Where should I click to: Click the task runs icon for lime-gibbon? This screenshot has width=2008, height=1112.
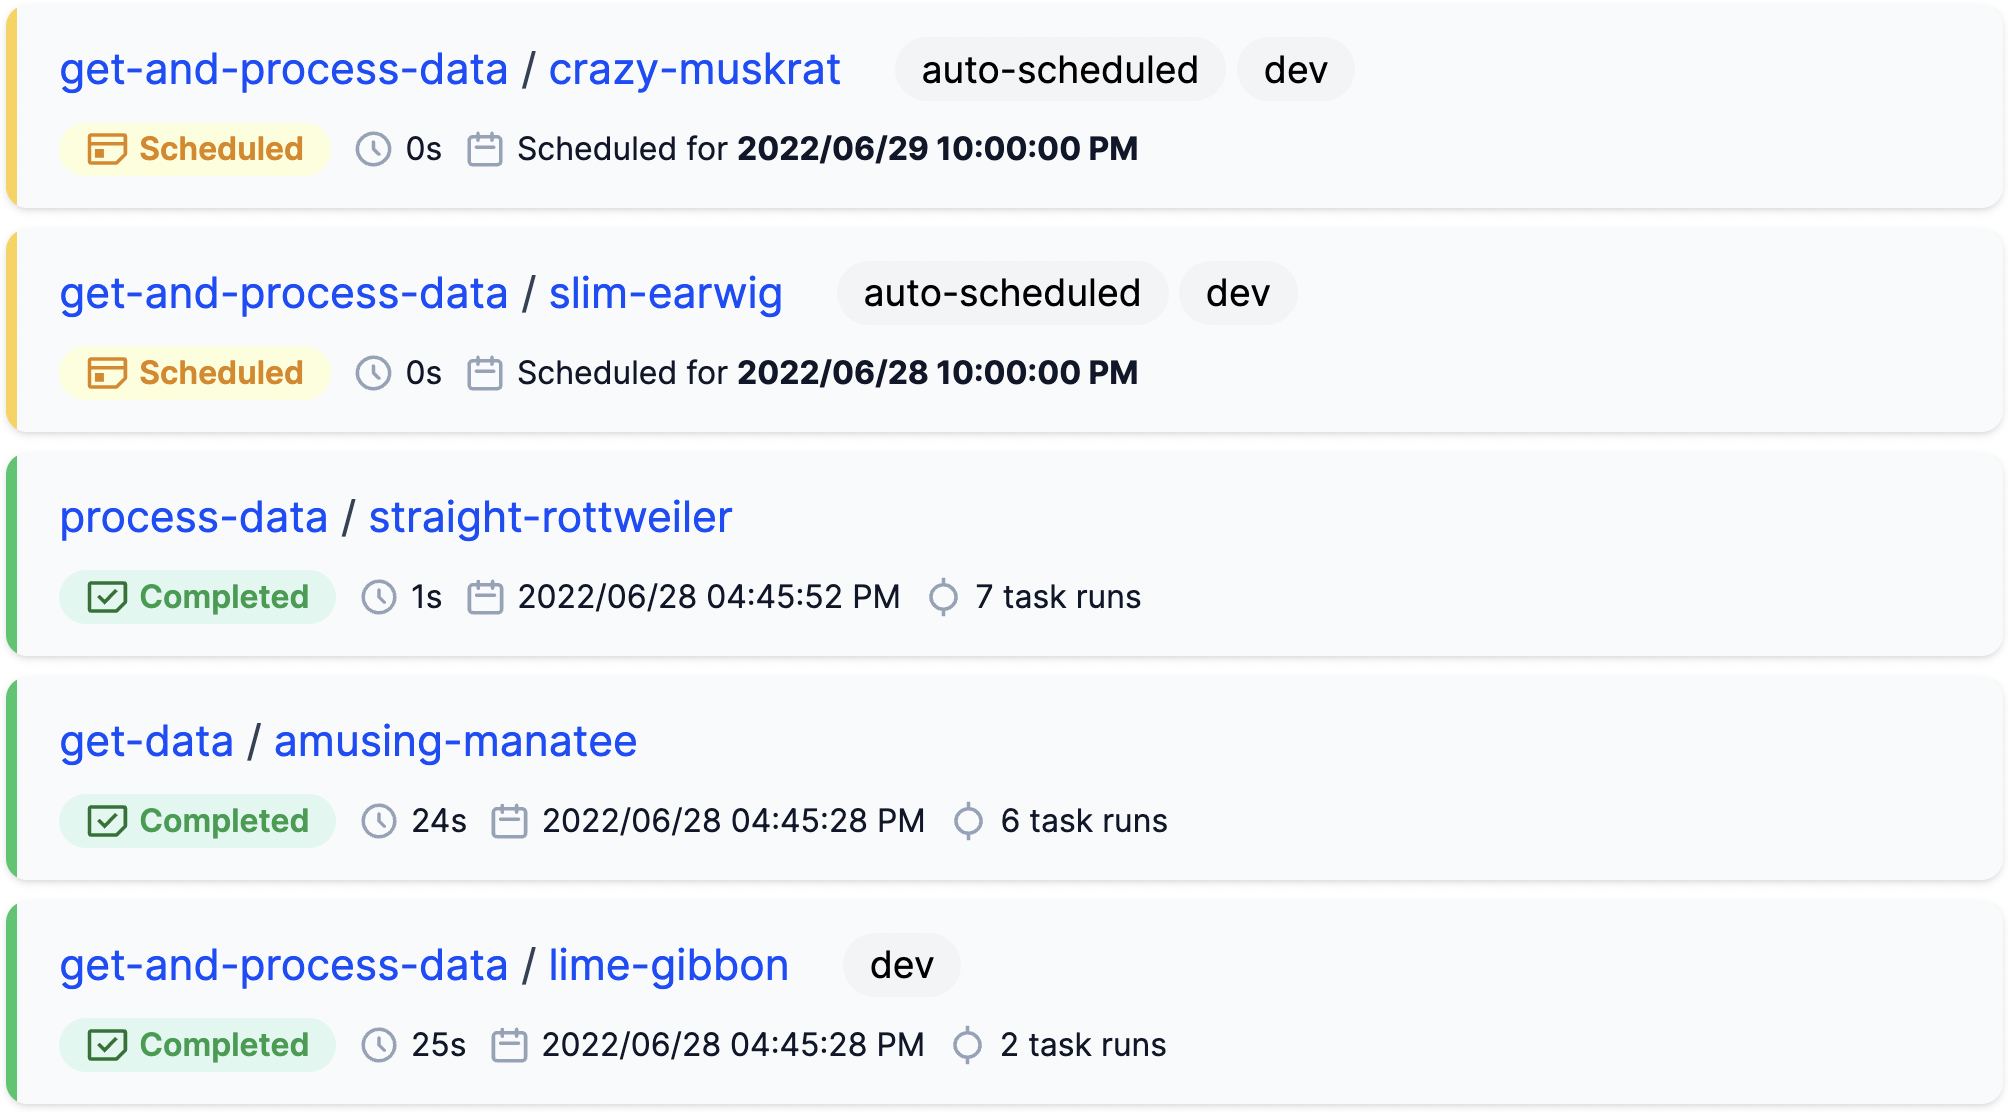967,1045
